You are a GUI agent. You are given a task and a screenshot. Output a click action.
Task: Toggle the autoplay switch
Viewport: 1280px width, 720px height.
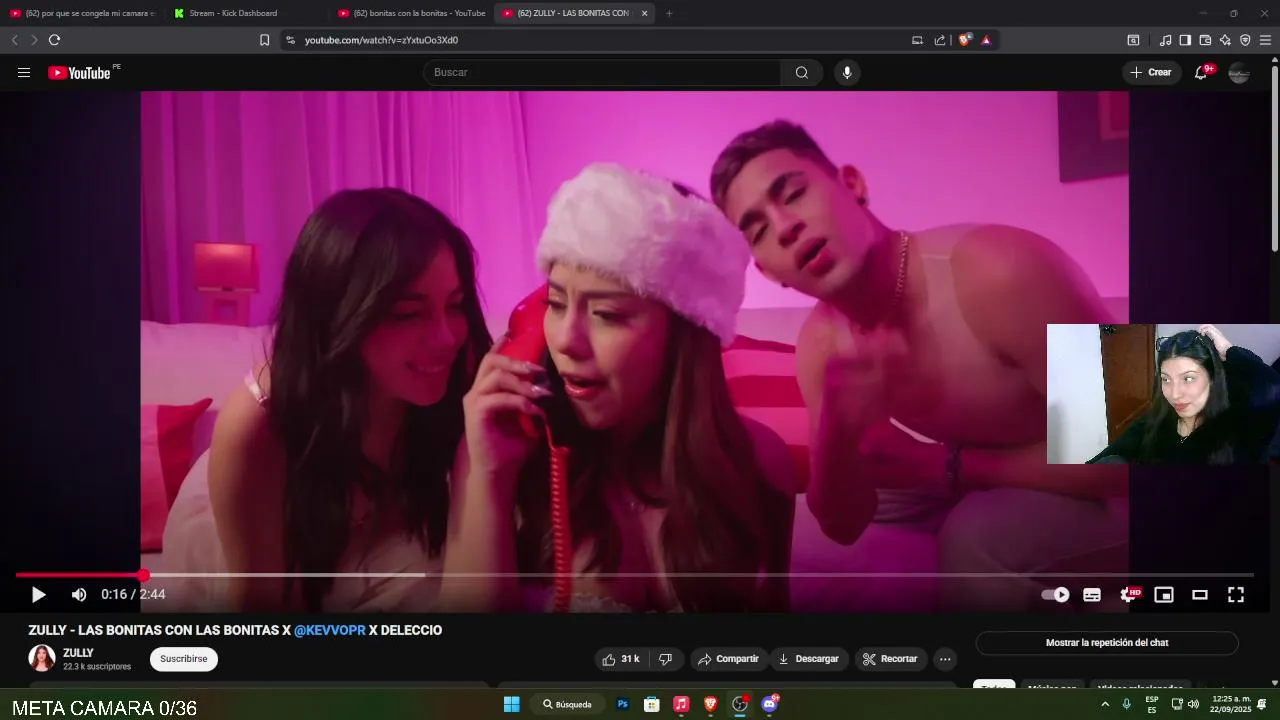click(x=1055, y=595)
